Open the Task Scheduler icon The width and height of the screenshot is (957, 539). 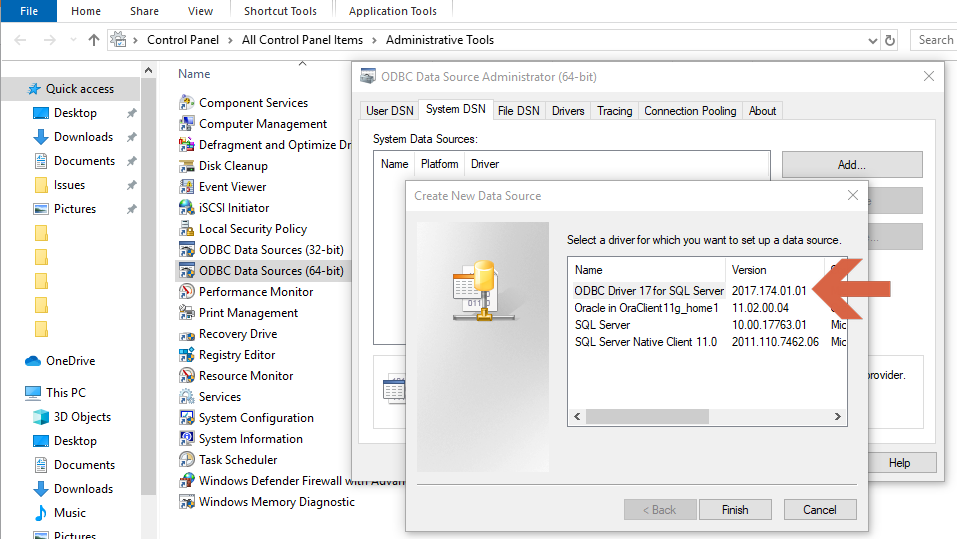pyautogui.click(x=186, y=460)
